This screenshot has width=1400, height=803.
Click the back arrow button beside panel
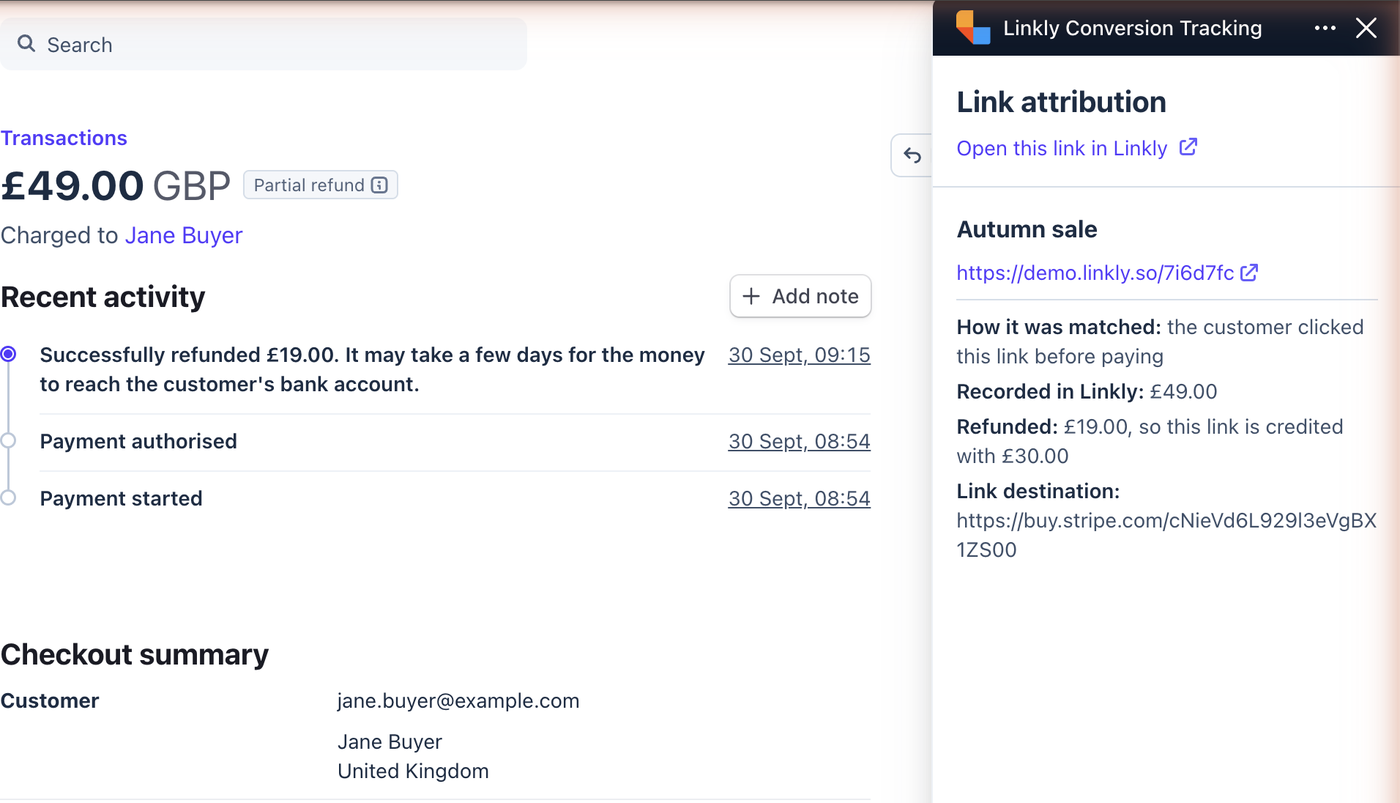912,155
